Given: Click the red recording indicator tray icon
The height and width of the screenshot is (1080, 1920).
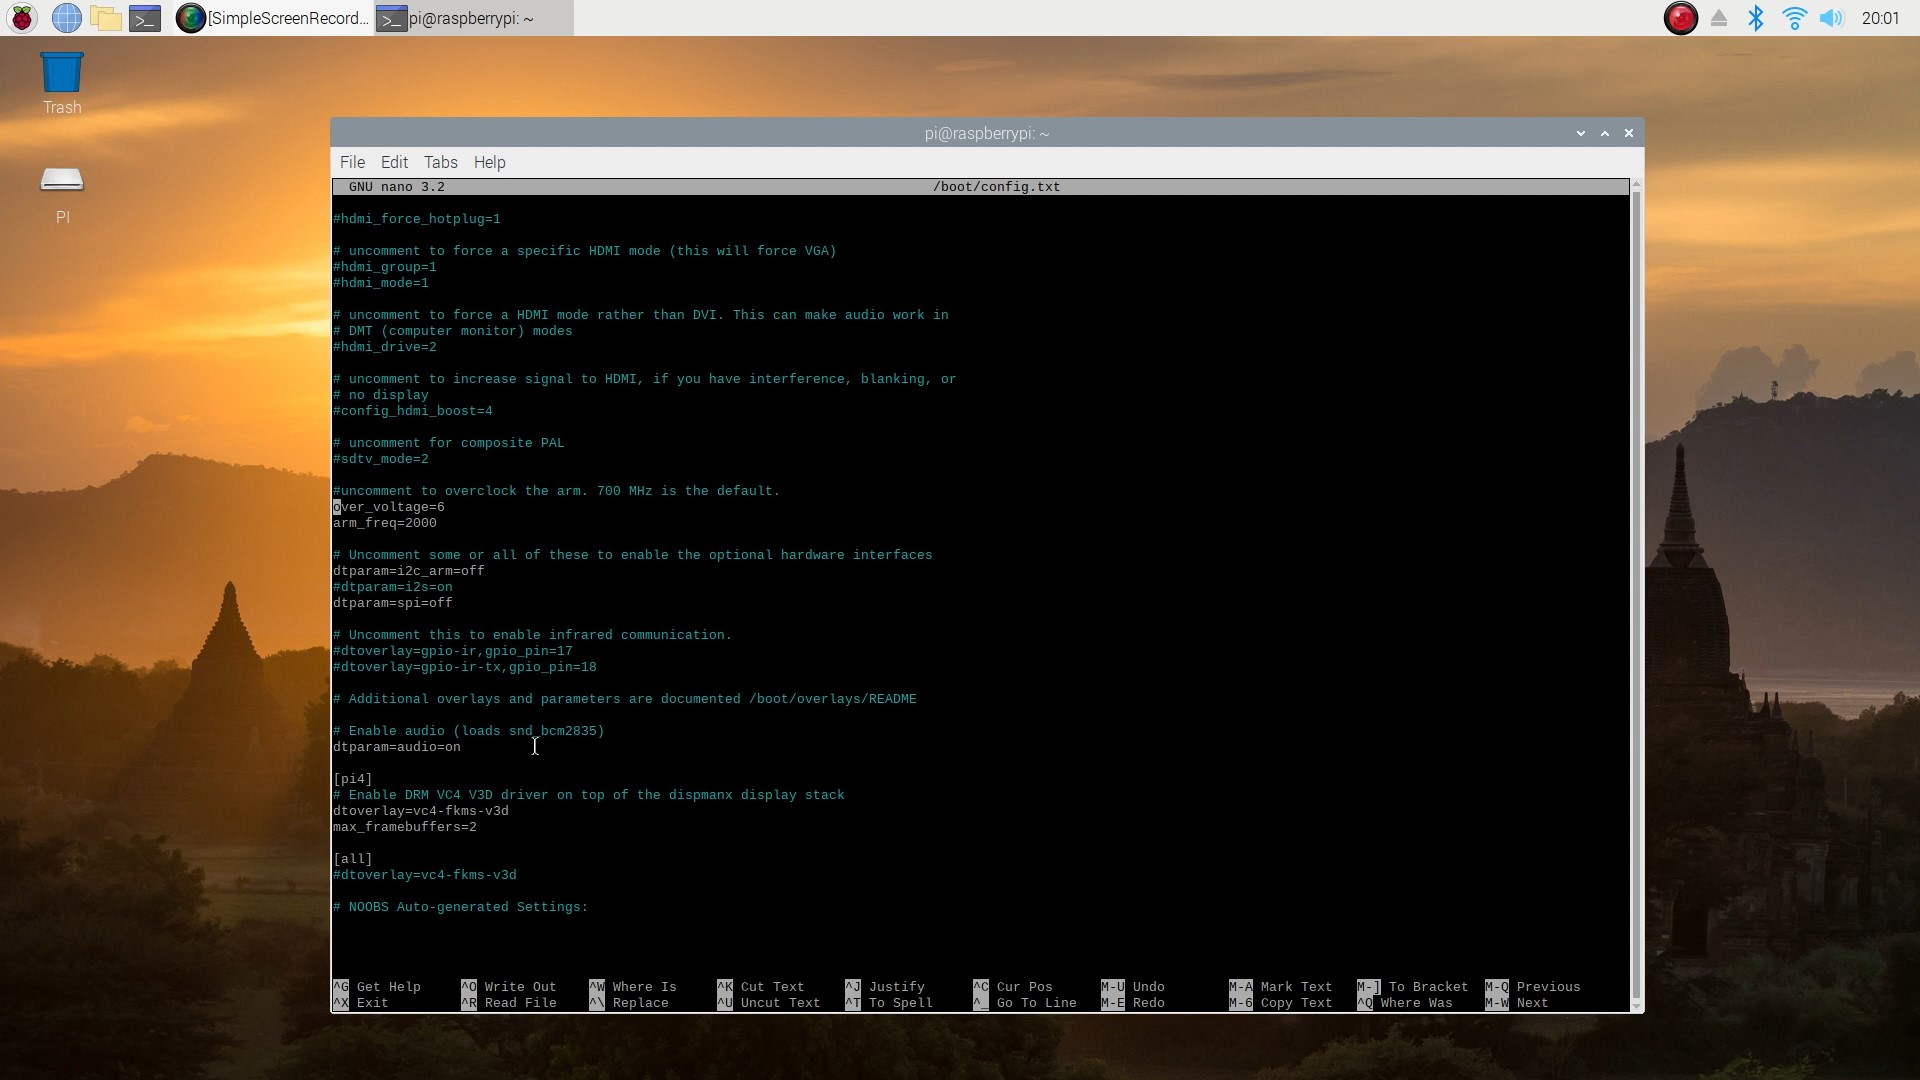Looking at the screenshot, I should click(x=1680, y=18).
